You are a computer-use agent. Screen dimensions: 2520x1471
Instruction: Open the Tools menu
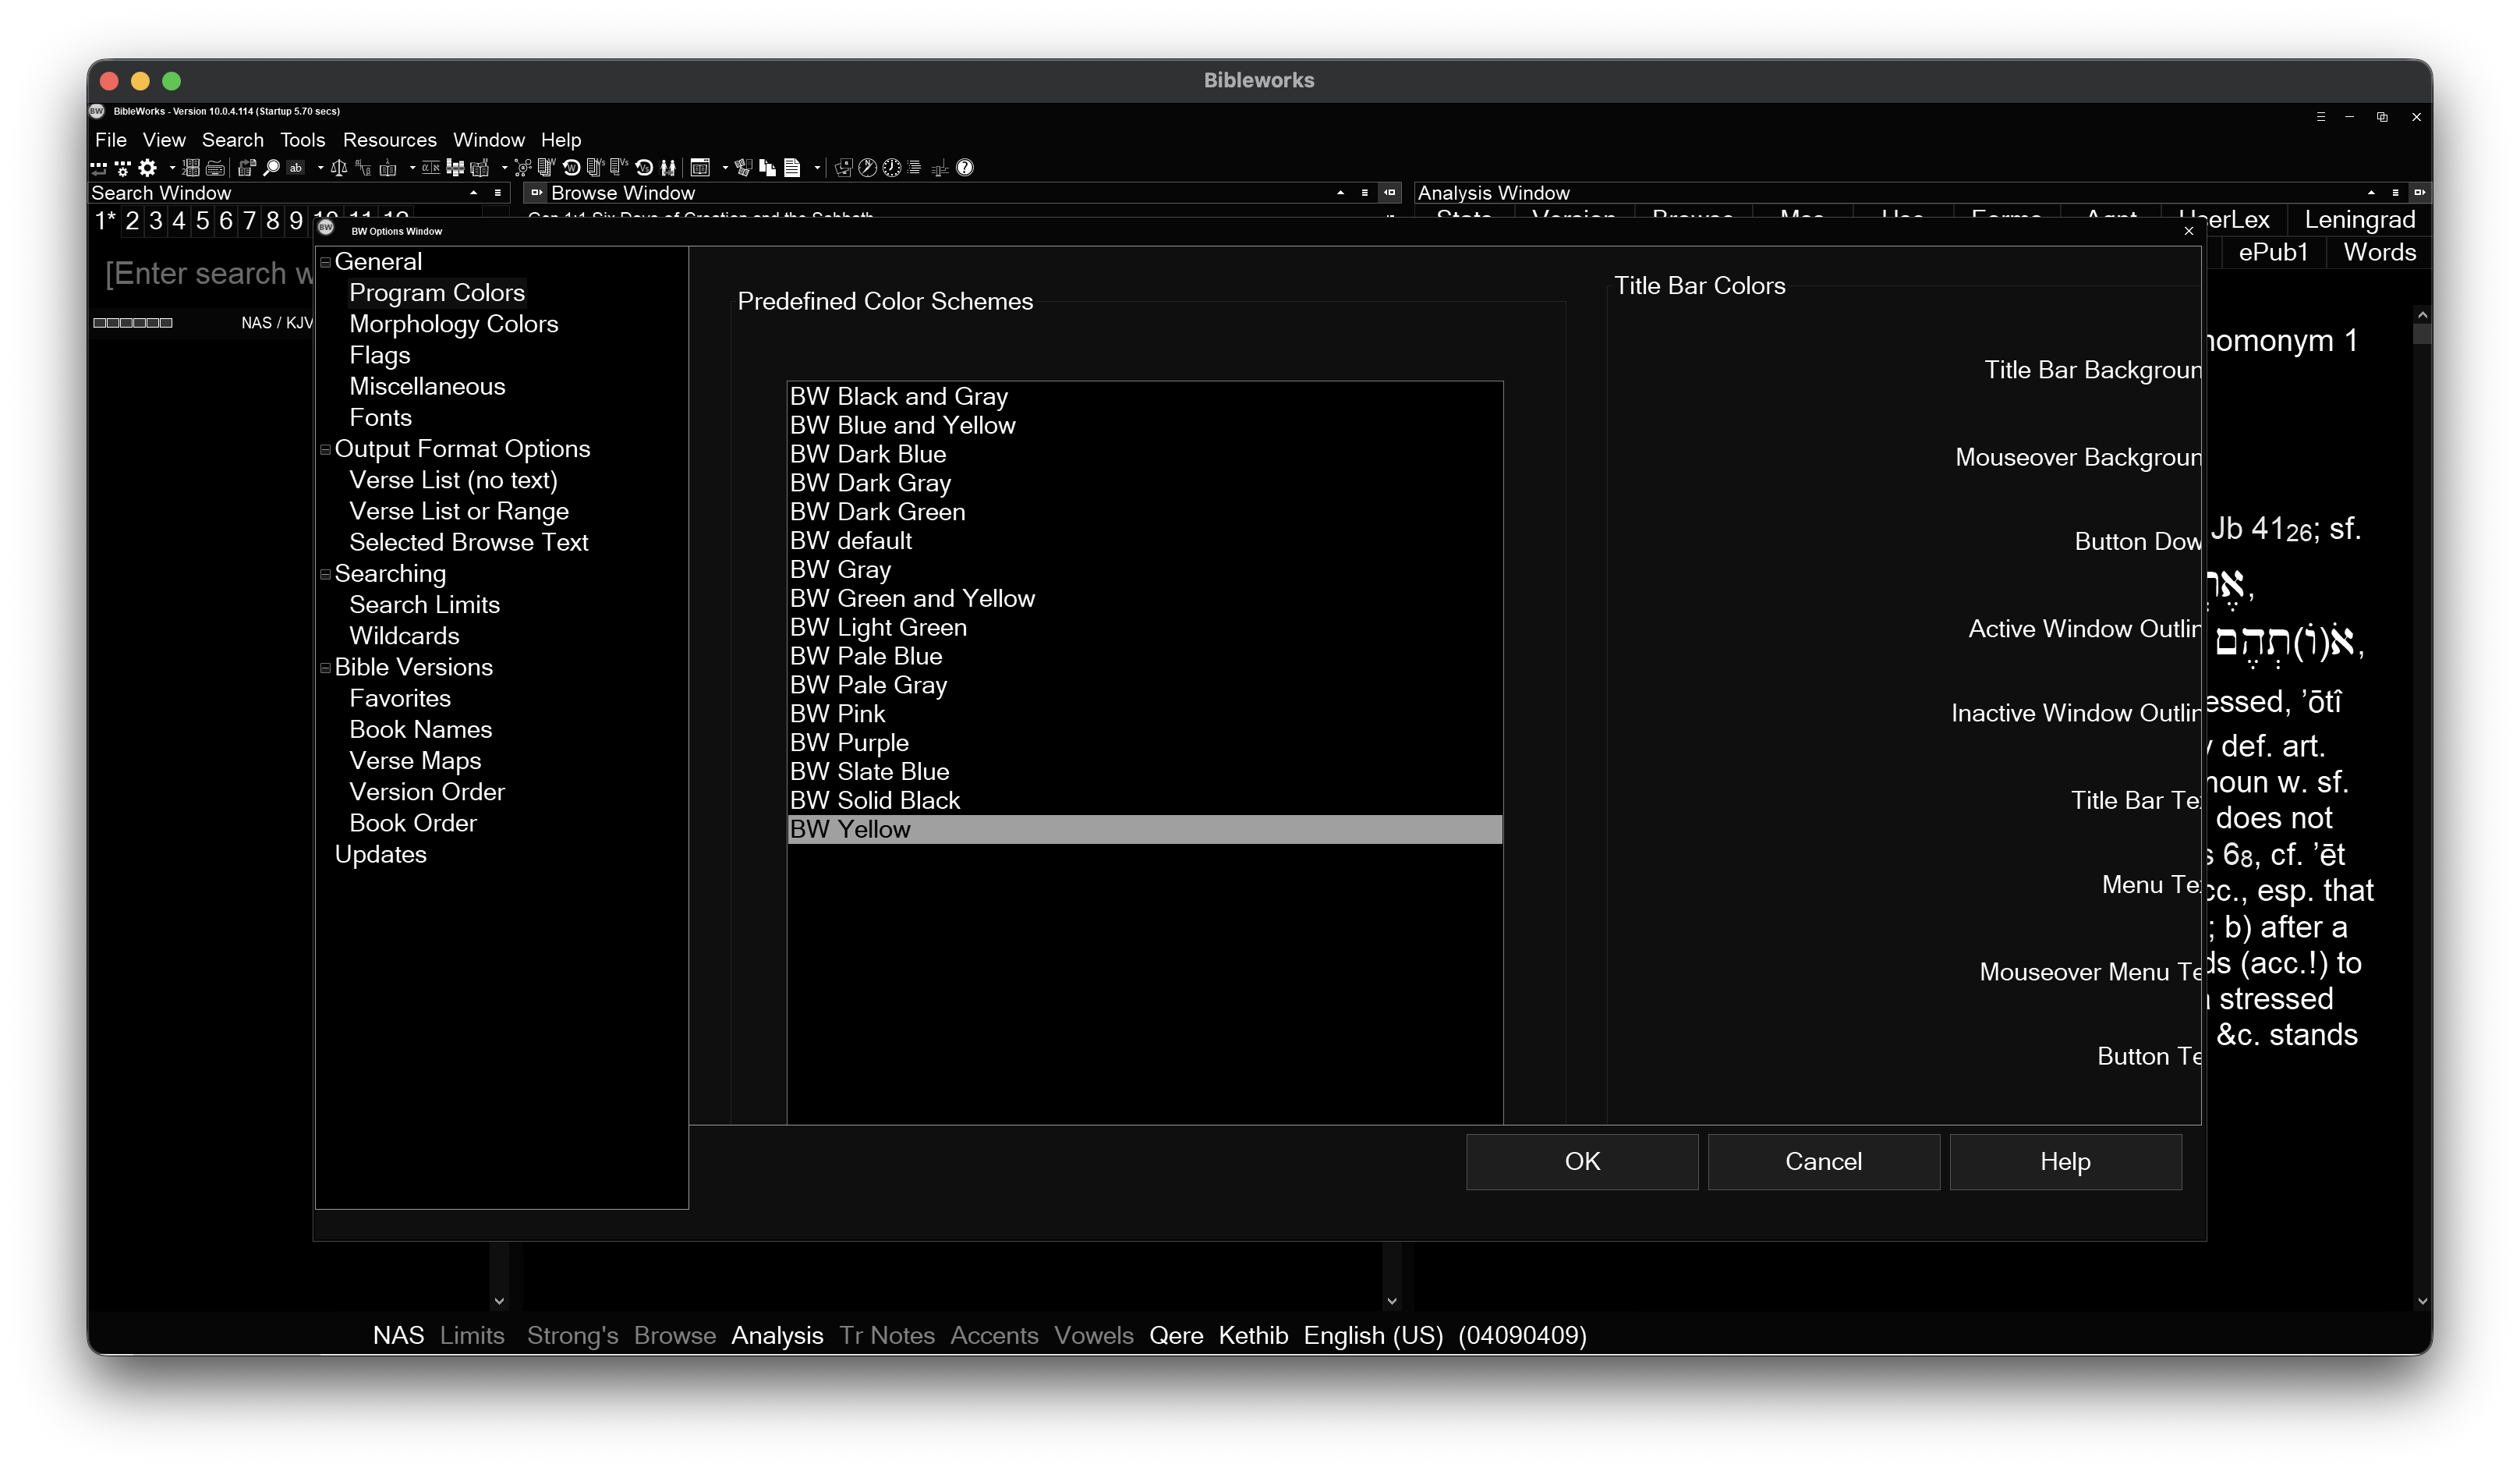(x=302, y=140)
